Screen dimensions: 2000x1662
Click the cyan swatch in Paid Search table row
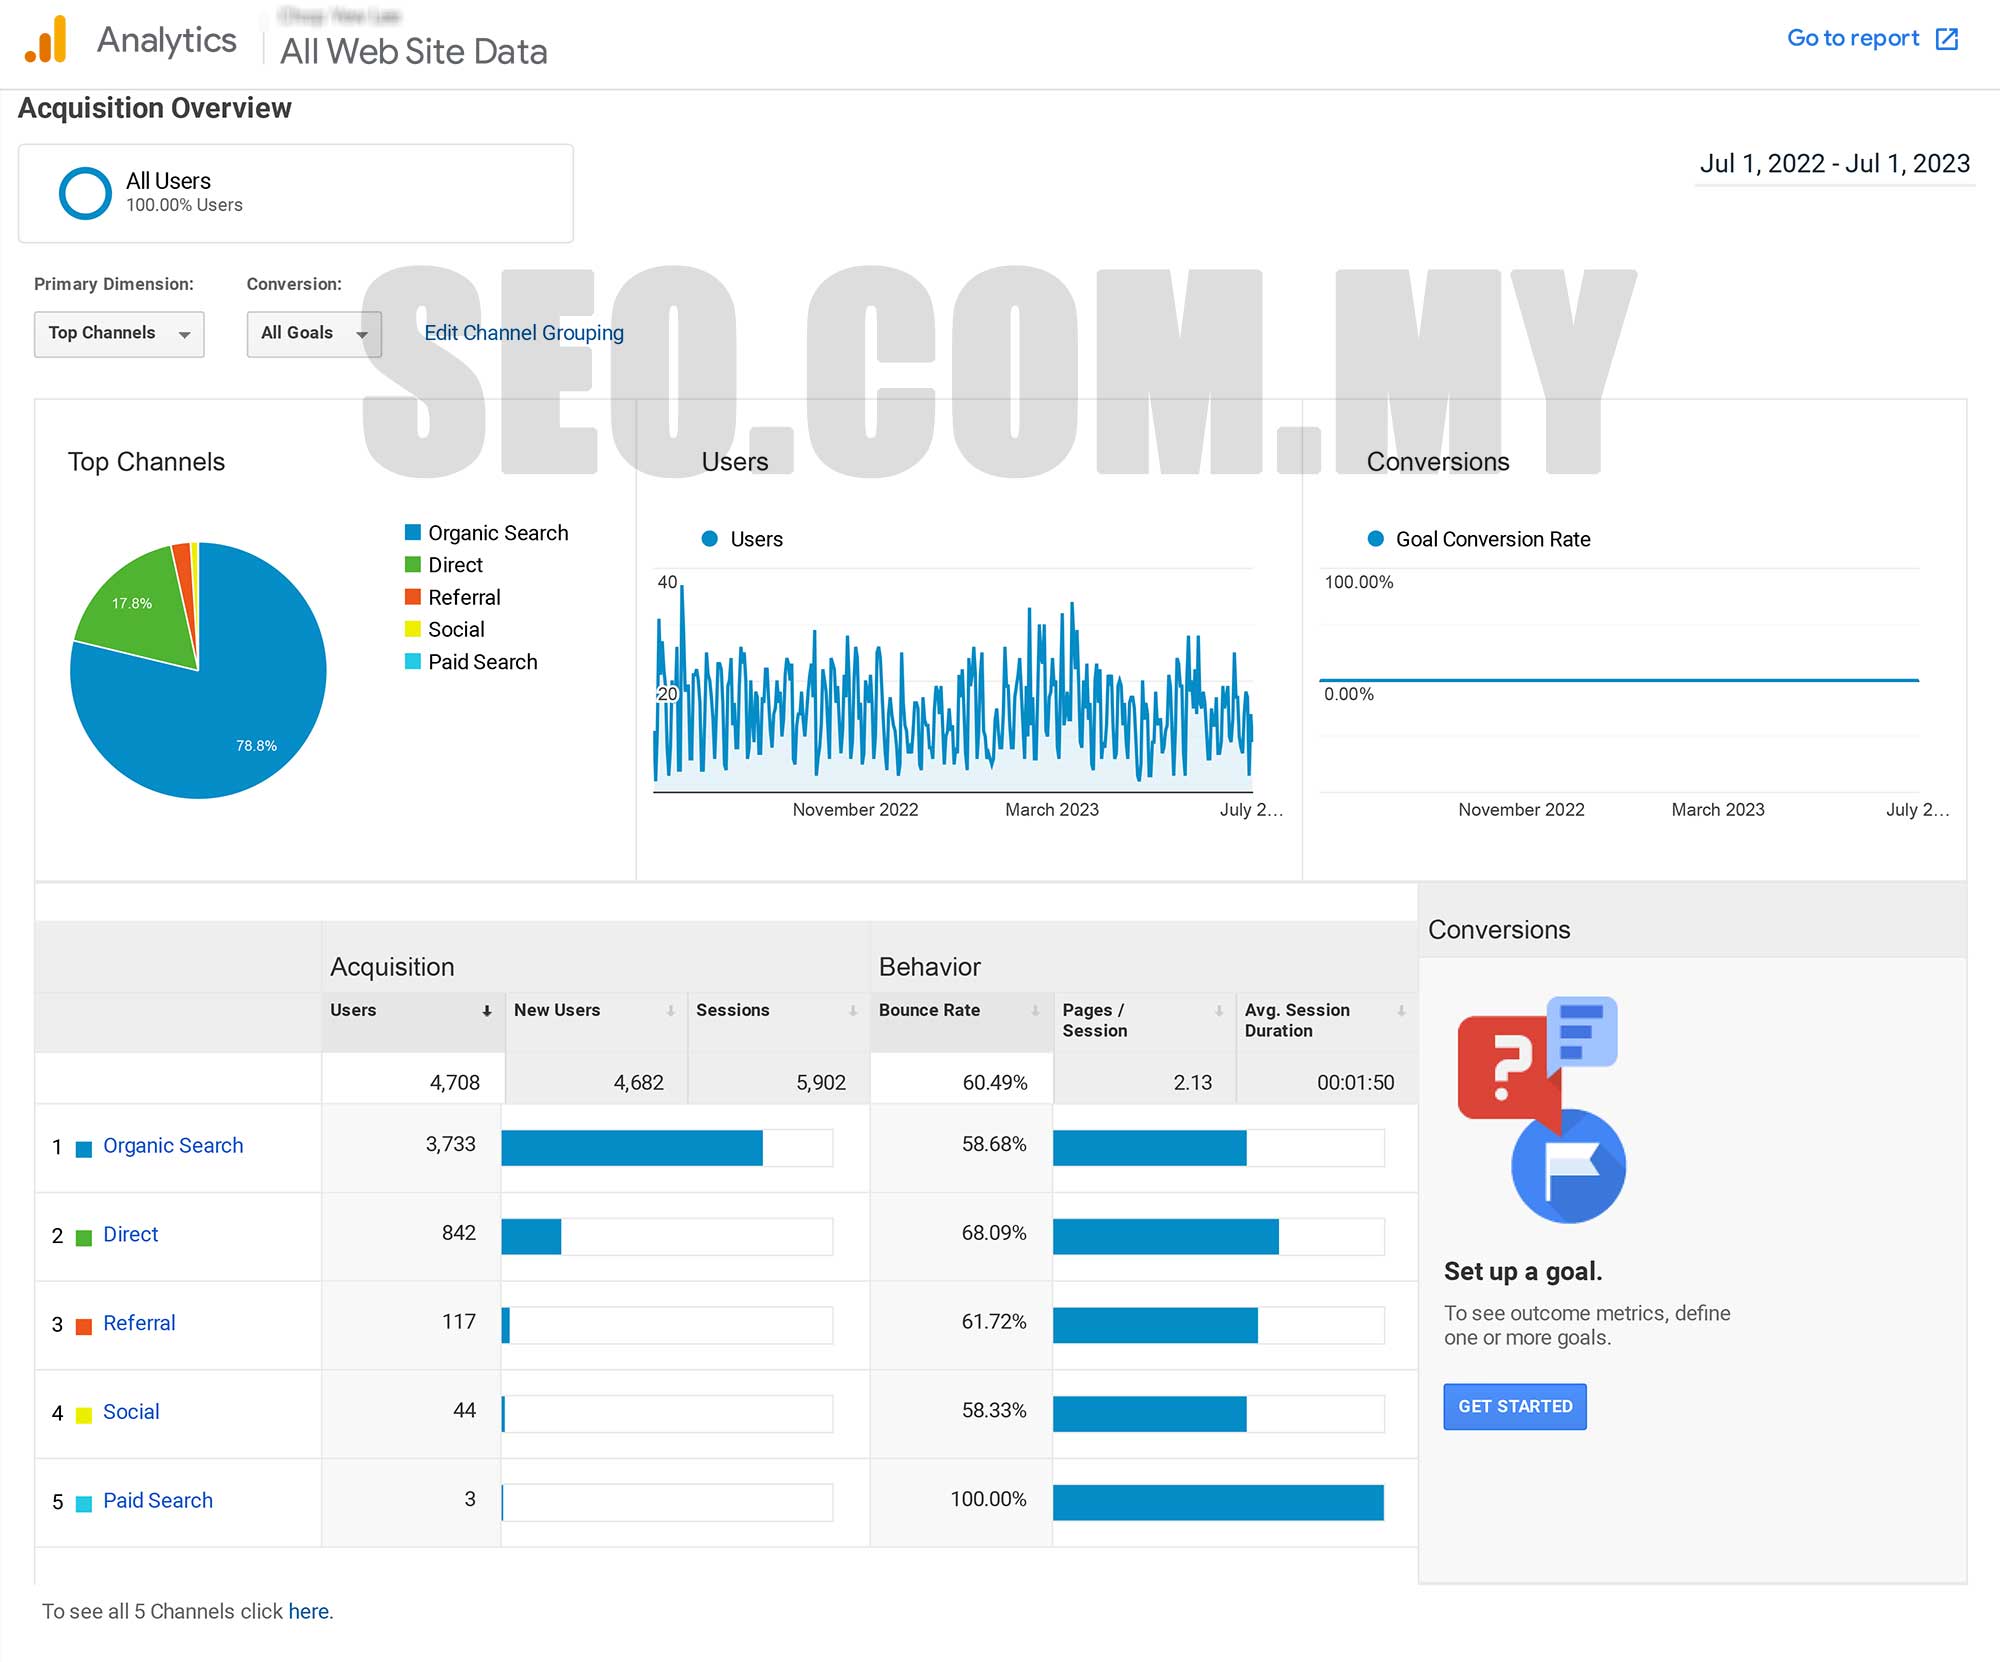pyautogui.click(x=84, y=1503)
